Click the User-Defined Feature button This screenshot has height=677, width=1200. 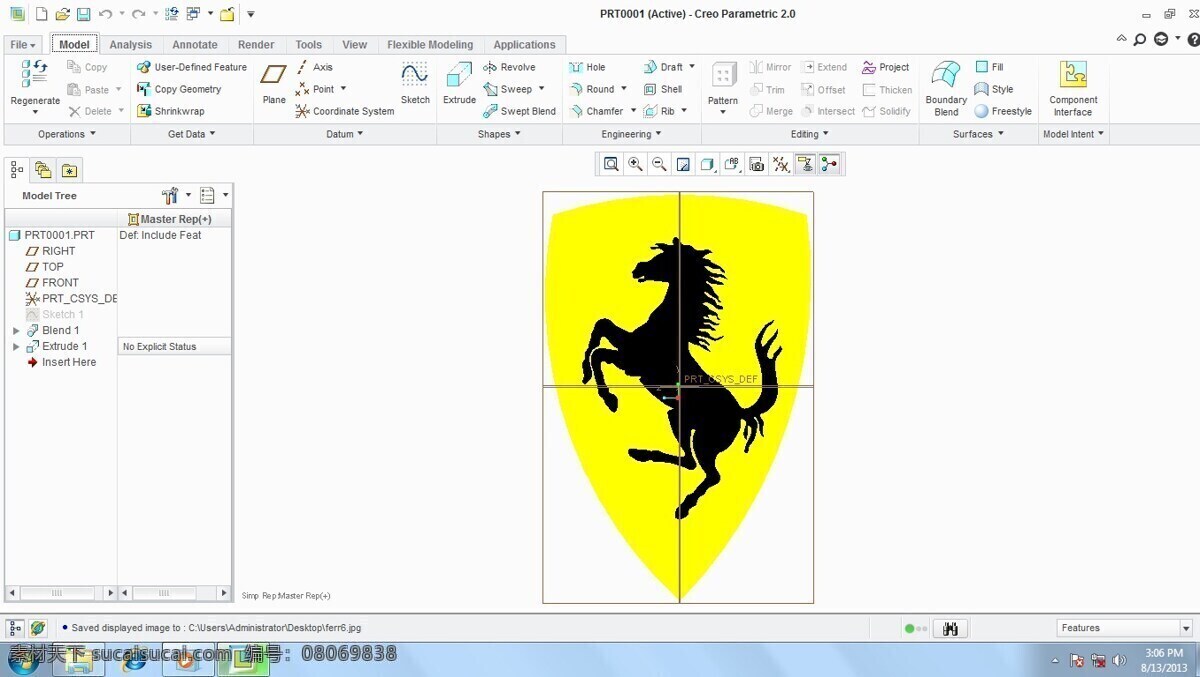[192, 67]
